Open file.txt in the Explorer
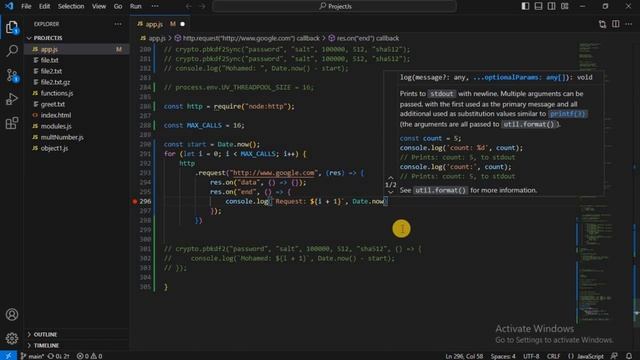The width and height of the screenshot is (640, 360). (x=77, y=60)
